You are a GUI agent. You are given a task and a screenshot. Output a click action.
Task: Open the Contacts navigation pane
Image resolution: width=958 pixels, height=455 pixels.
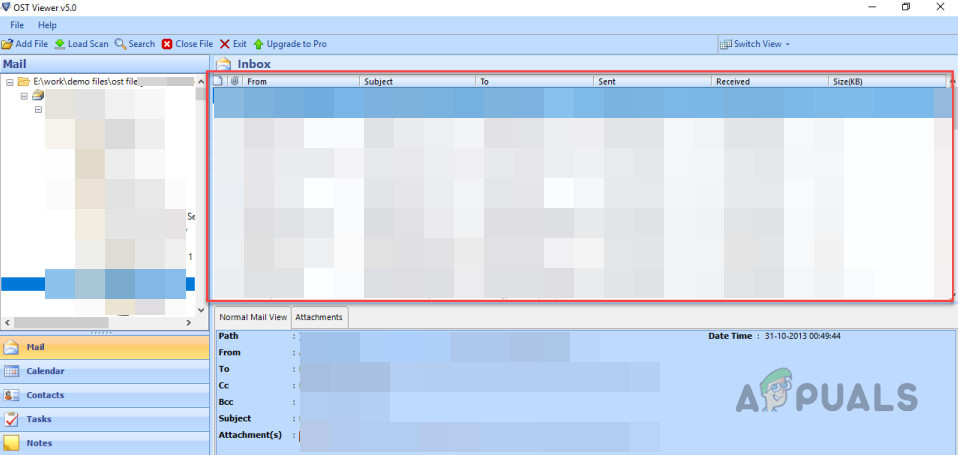(104, 395)
